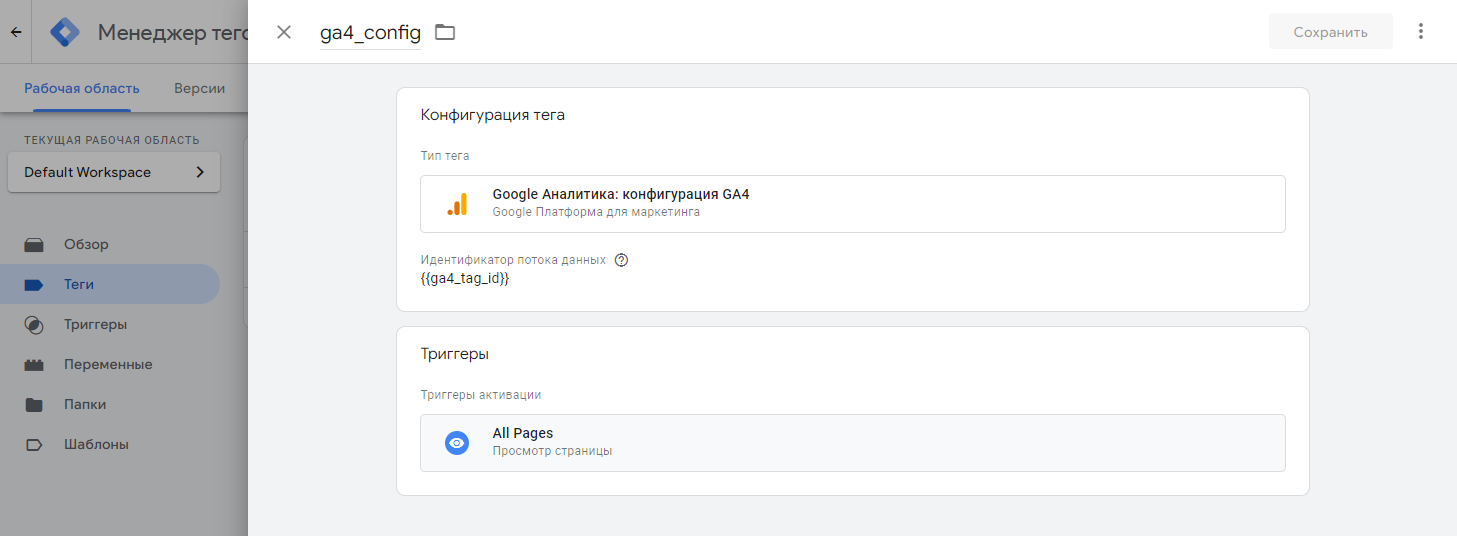This screenshot has height=536, width=1457.
Task: Click the Просмотр страницы trigger subtitle
Action: [x=552, y=451]
